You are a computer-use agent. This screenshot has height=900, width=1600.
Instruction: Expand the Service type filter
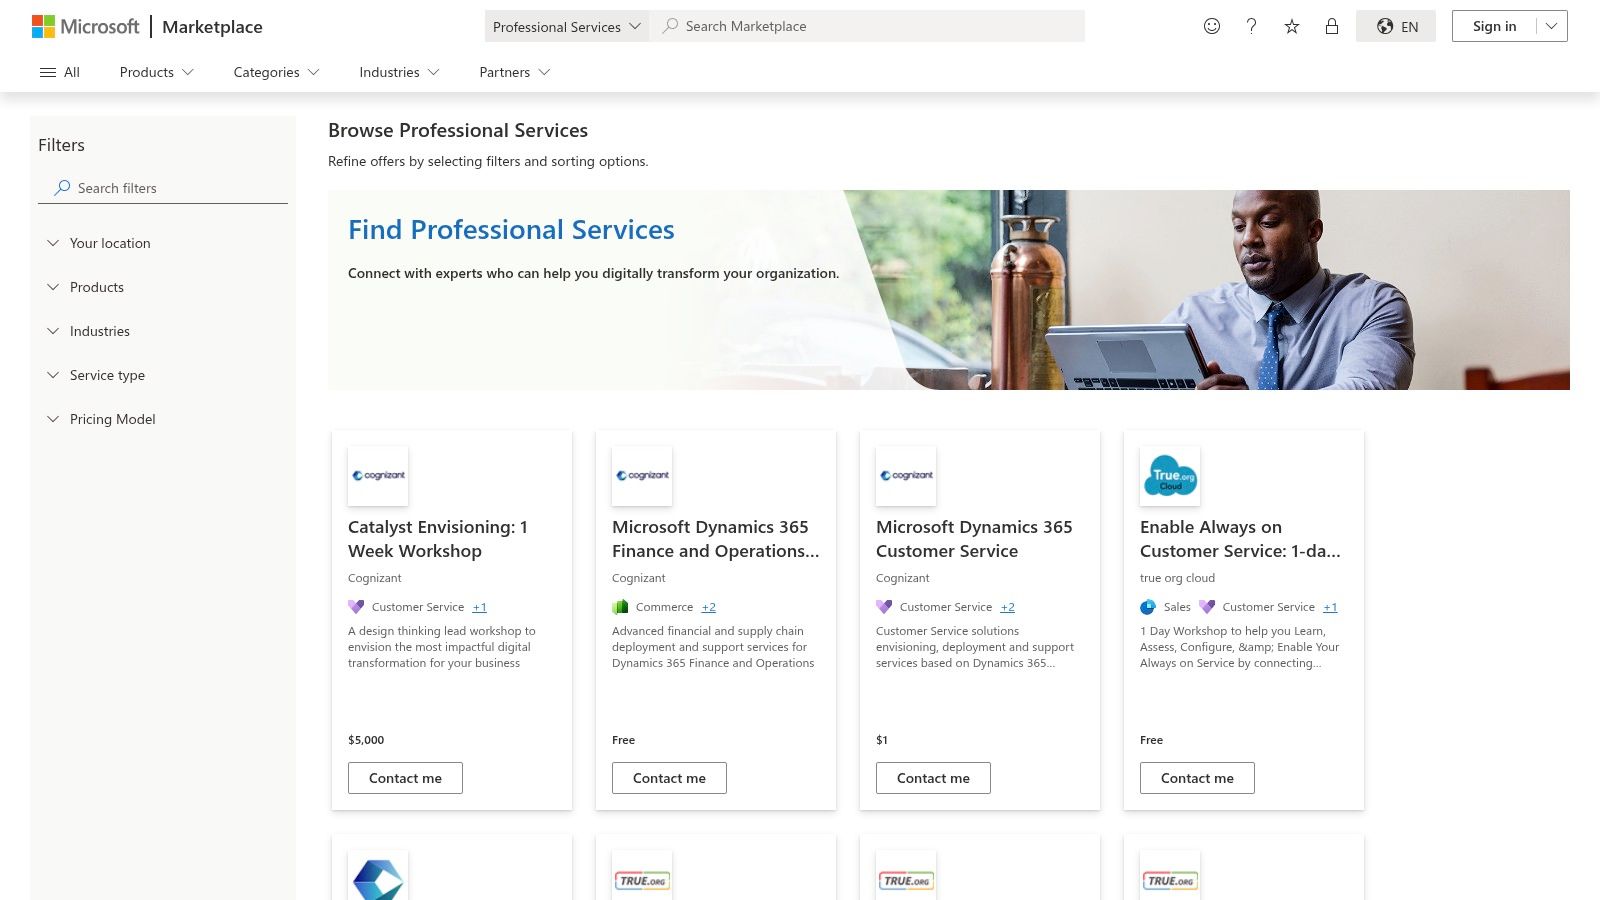pos(106,375)
